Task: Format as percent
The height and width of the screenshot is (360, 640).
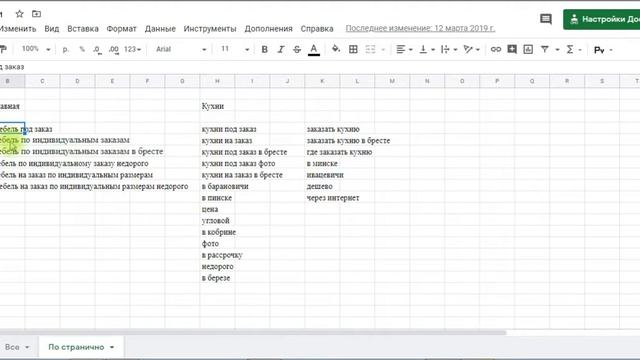Action: click(x=82, y=49)
